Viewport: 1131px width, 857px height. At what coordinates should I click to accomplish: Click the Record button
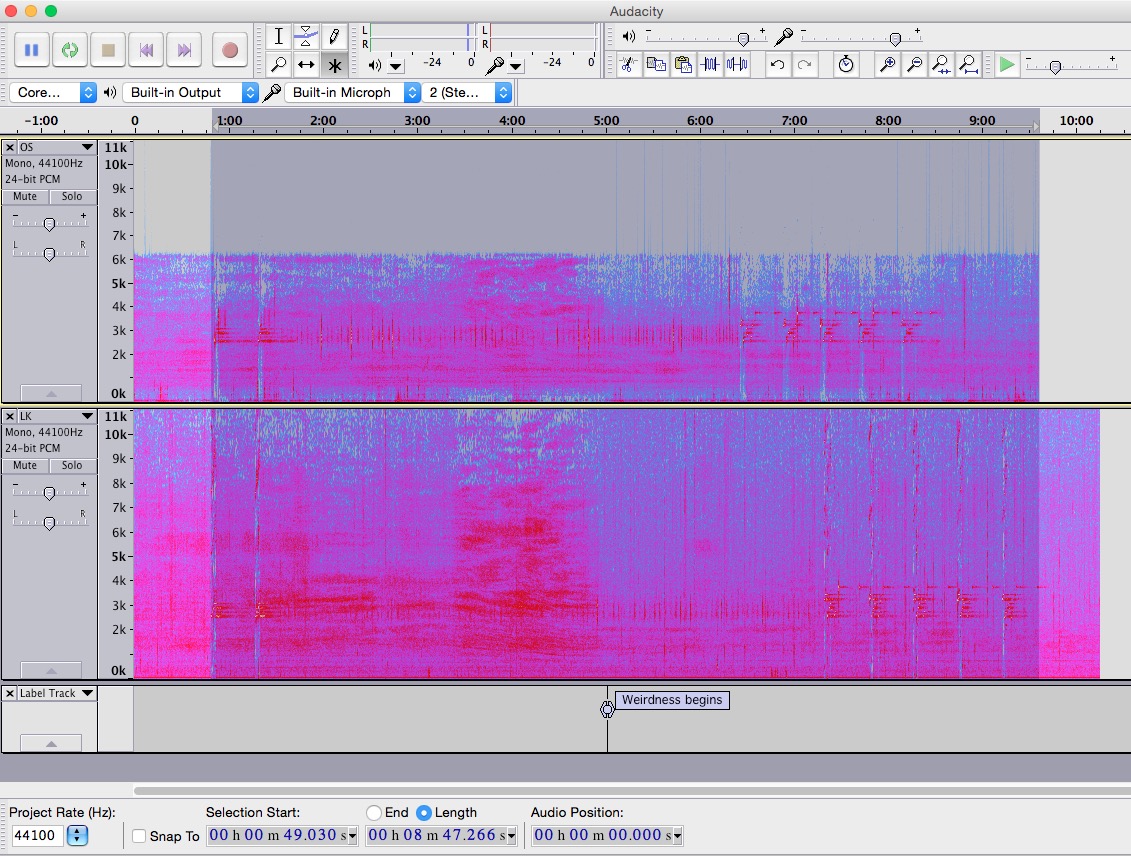(230, 50)
